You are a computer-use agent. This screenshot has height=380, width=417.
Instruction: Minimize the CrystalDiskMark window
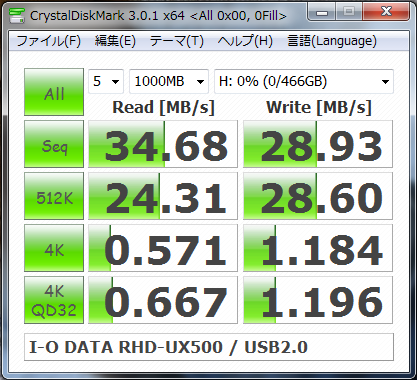coord(322,12)
